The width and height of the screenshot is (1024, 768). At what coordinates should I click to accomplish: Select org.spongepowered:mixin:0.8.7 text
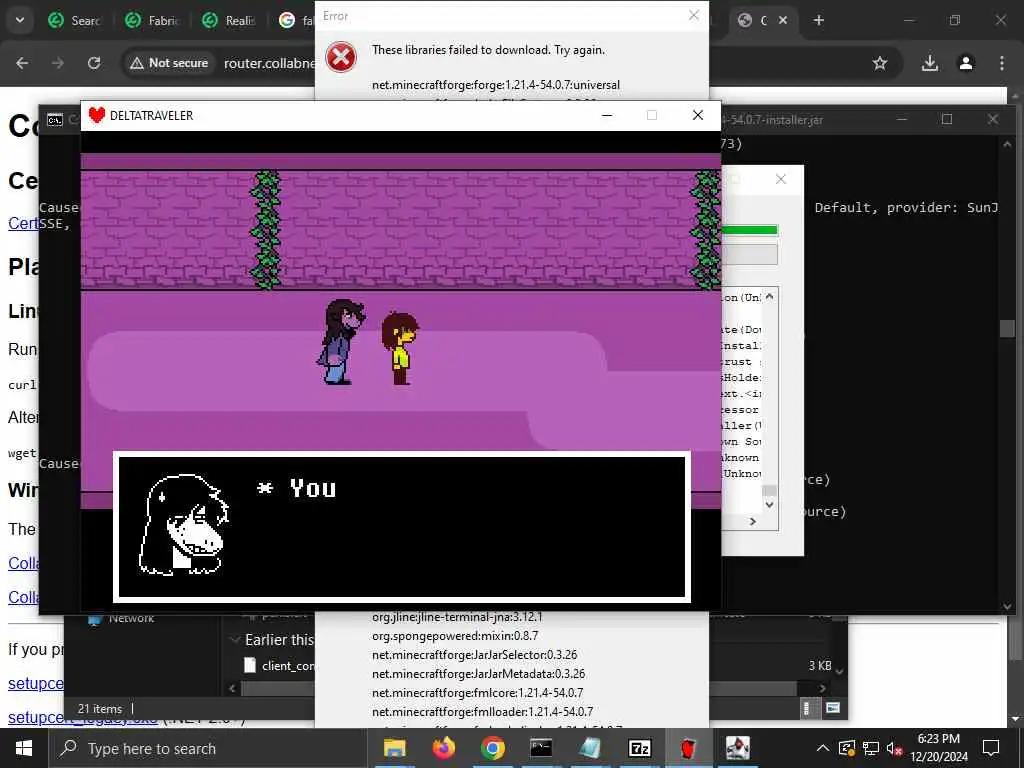coord(455,635)
